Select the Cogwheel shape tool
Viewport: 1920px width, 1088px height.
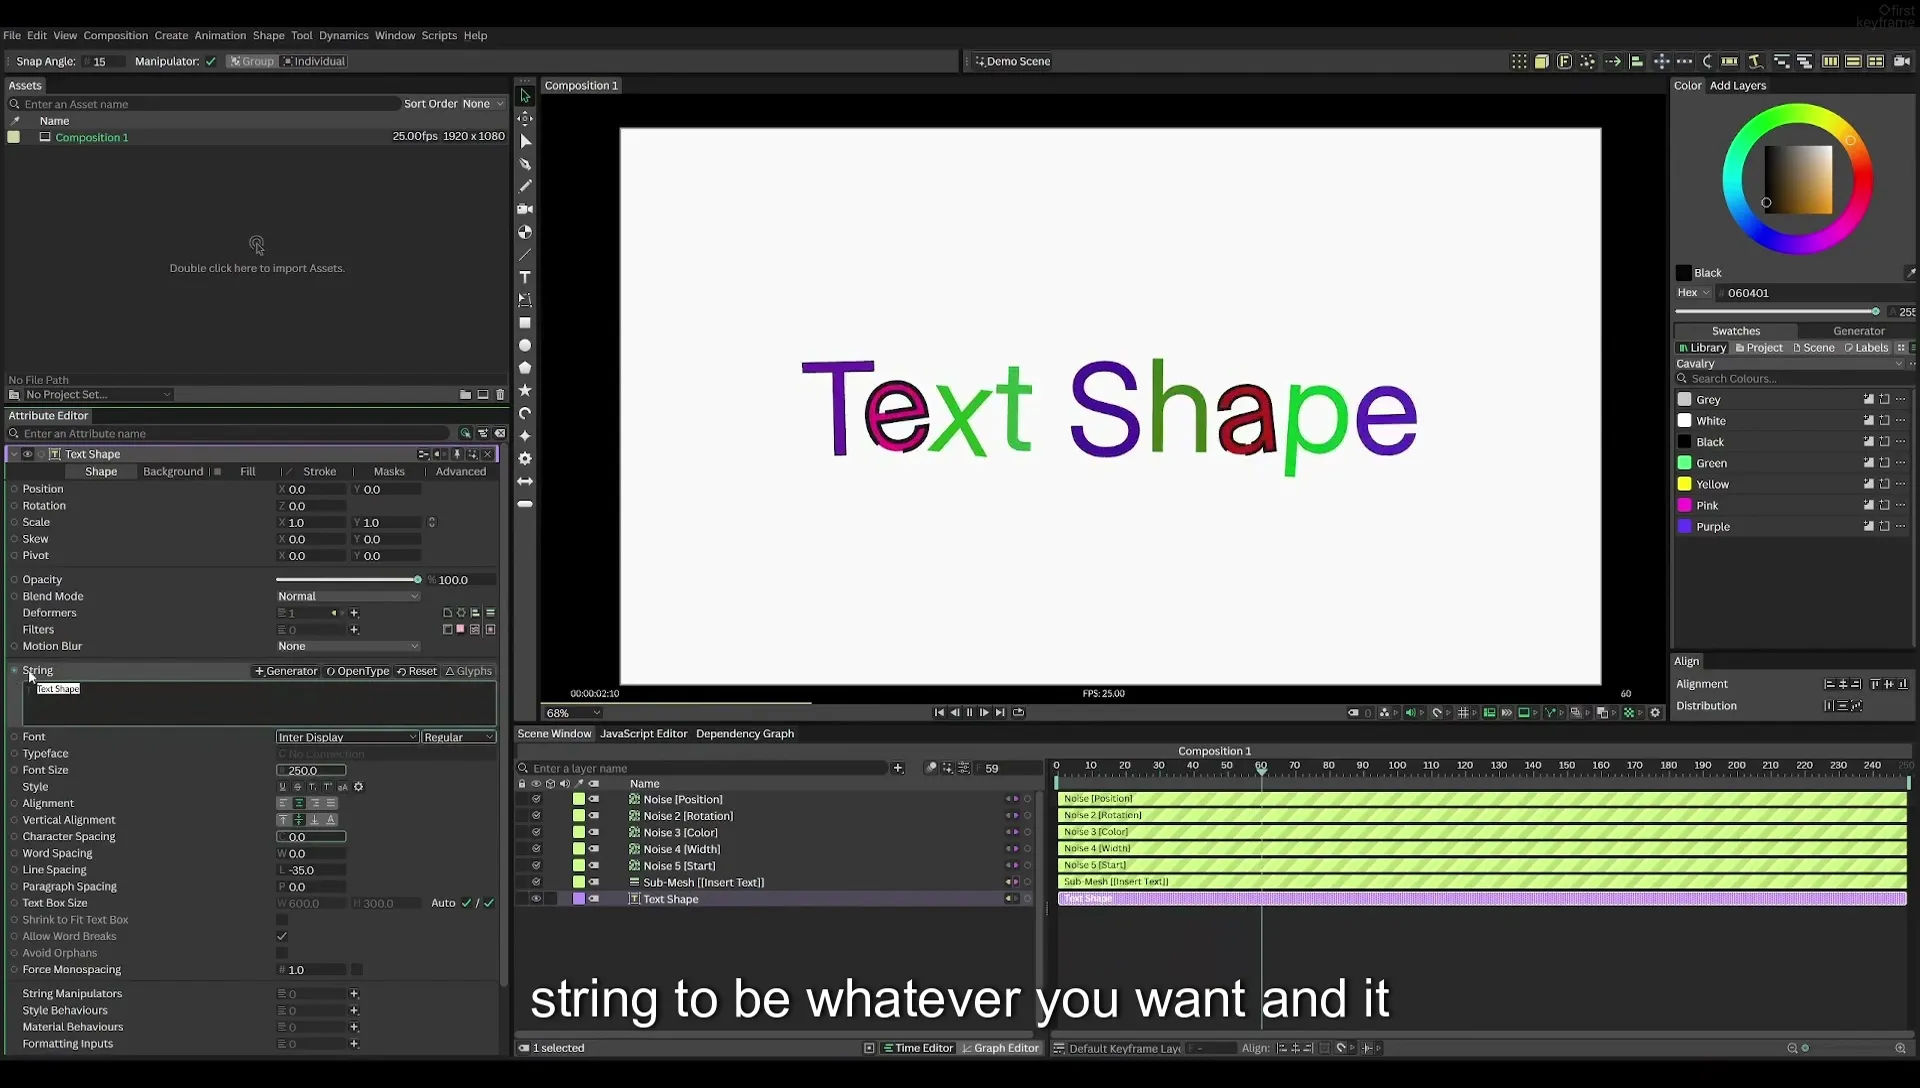point(525,458)
